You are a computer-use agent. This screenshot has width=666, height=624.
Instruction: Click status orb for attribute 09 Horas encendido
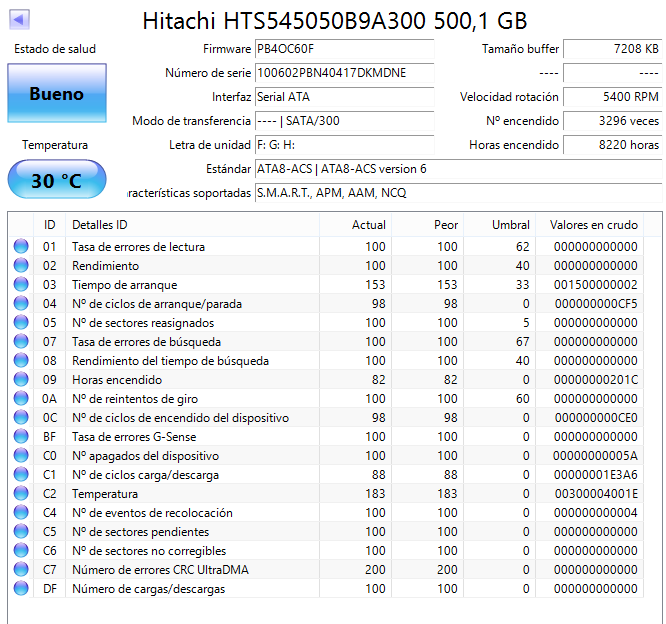click(21, 379)
